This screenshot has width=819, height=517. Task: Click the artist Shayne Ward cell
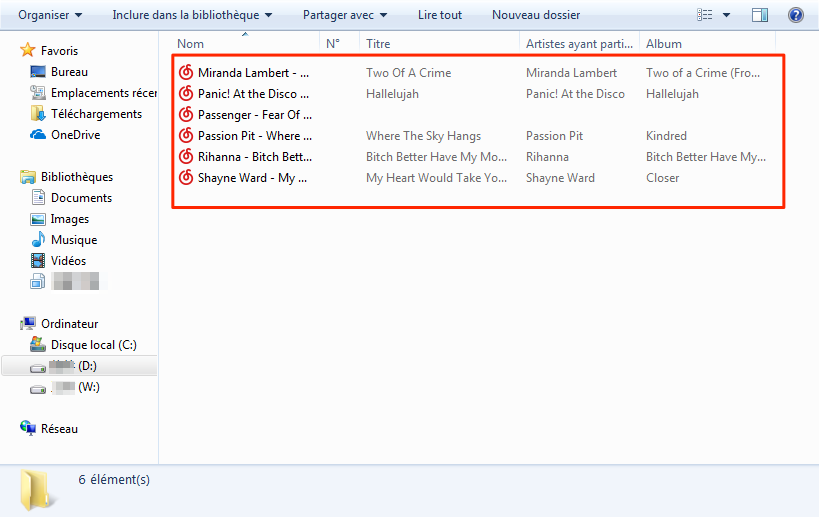pyautogui.click(x=560, y=178)
